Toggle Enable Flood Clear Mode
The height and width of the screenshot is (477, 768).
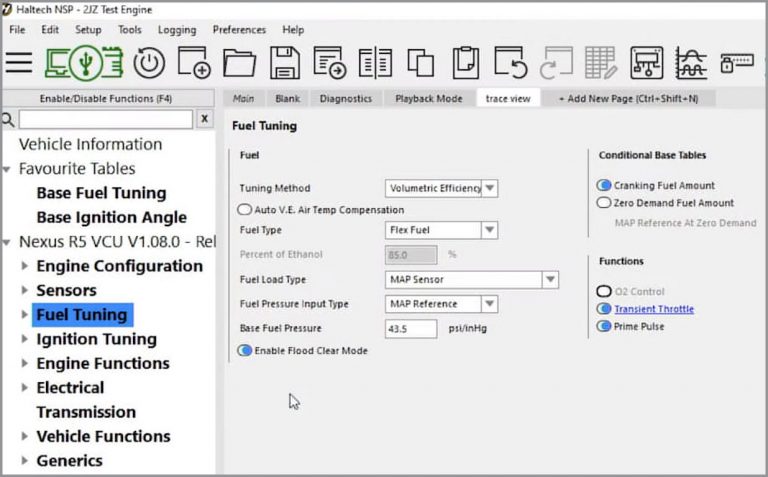245,351
